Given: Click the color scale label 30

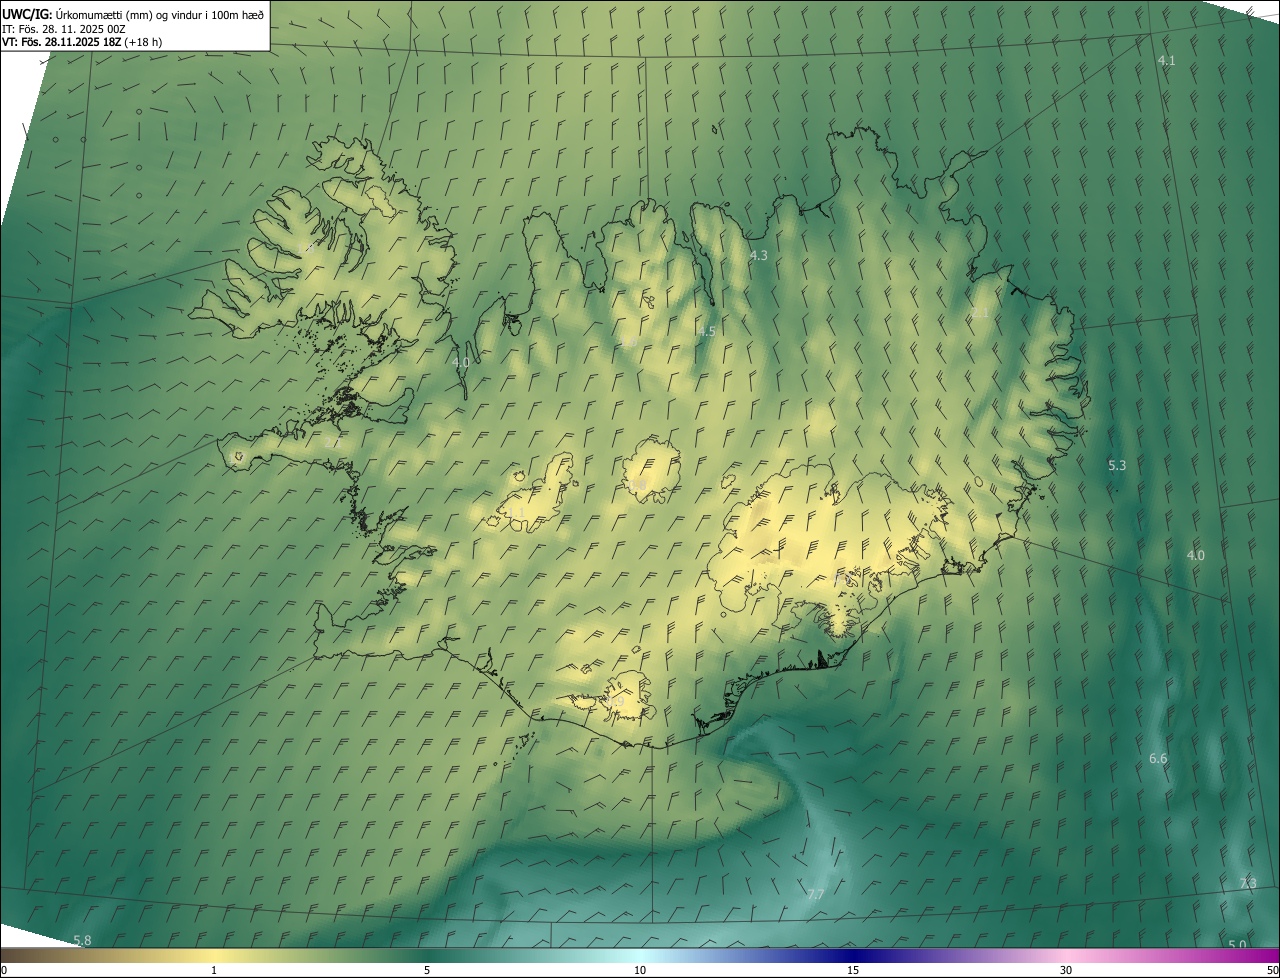Looking at the screenshot, I should pyautogui.click(x=1066, y=971).
